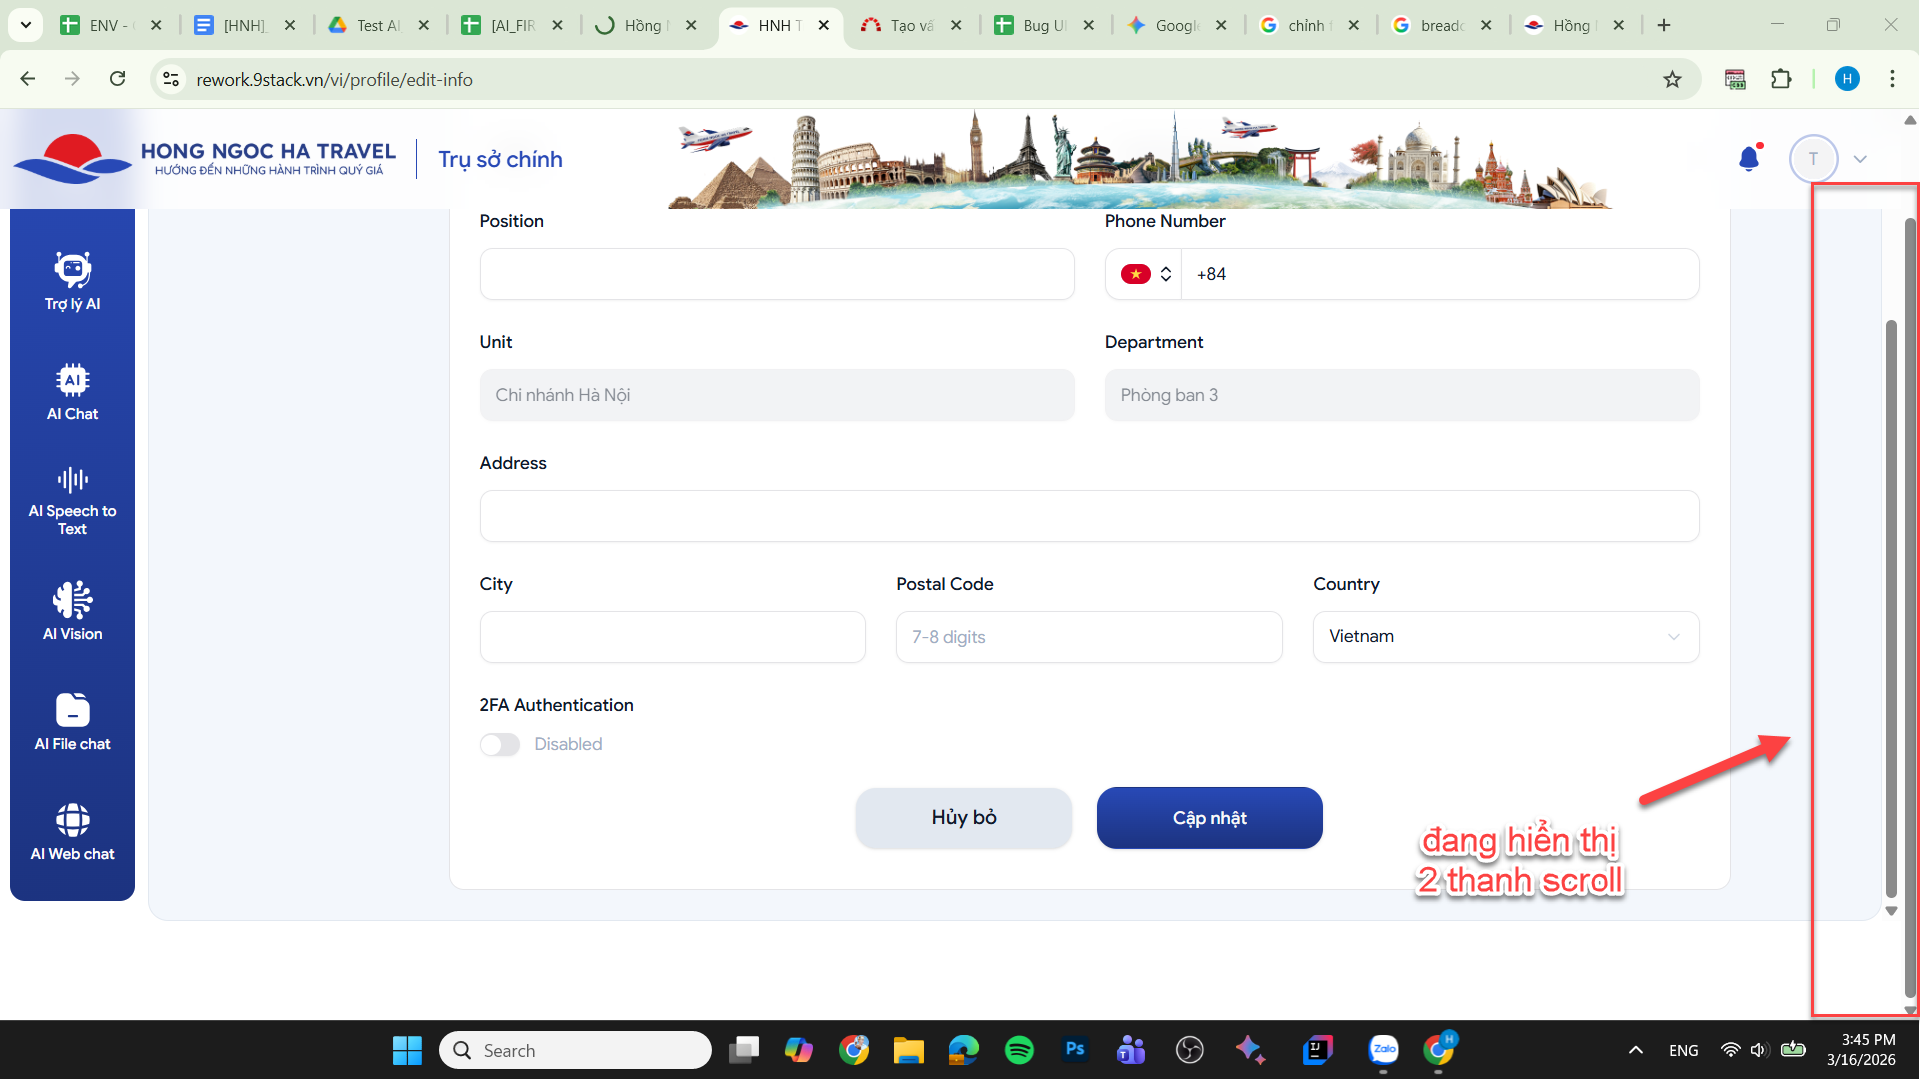Enable the 2FA Authentication toggle
The image size is (1920, 1079).
(x=500, y=745)
